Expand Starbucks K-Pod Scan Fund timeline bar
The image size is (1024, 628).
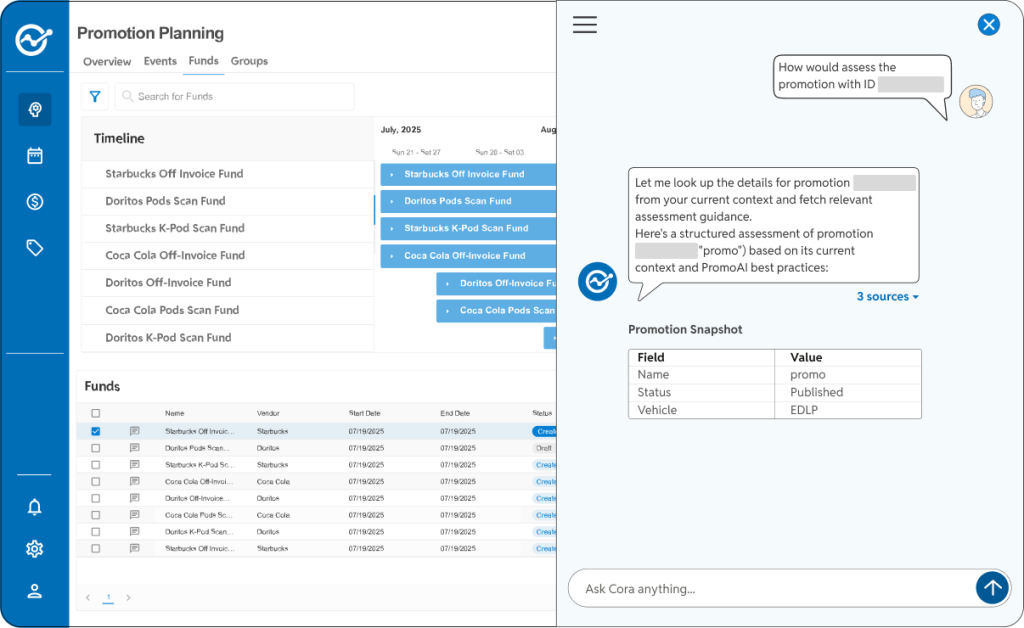pyautogui.click(x=392, y=228)
